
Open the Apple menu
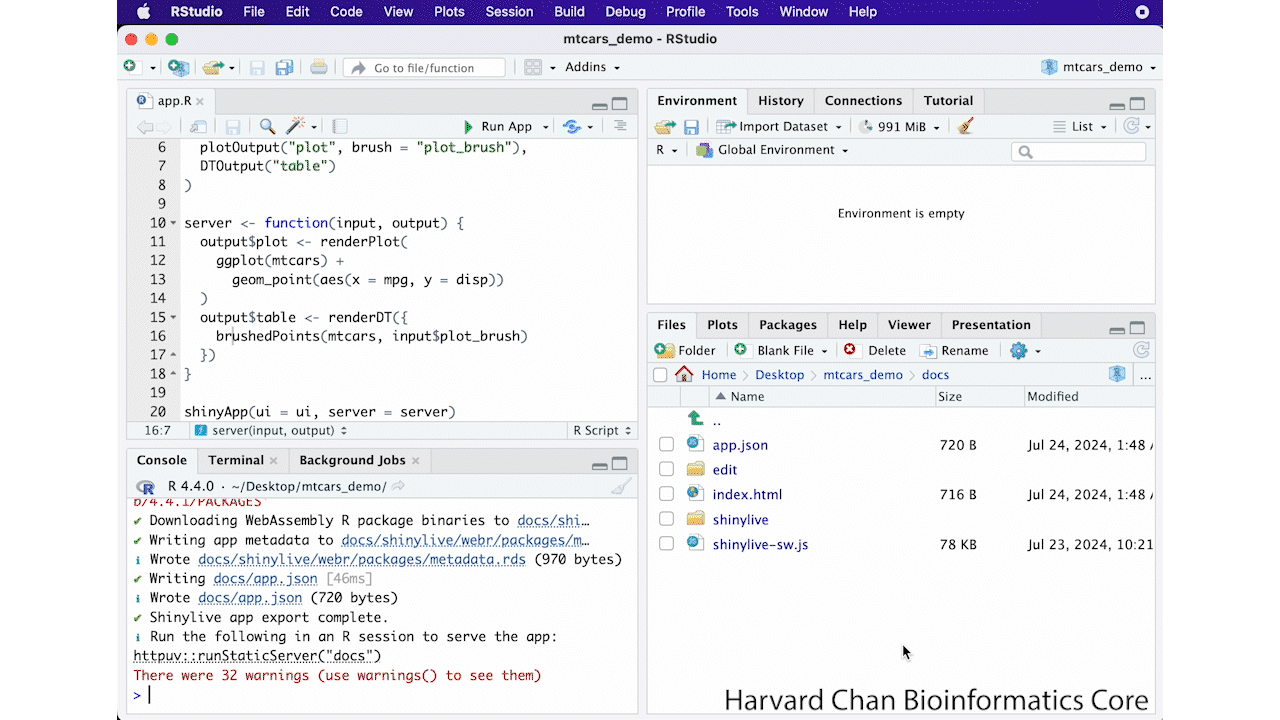pos(143,12)
